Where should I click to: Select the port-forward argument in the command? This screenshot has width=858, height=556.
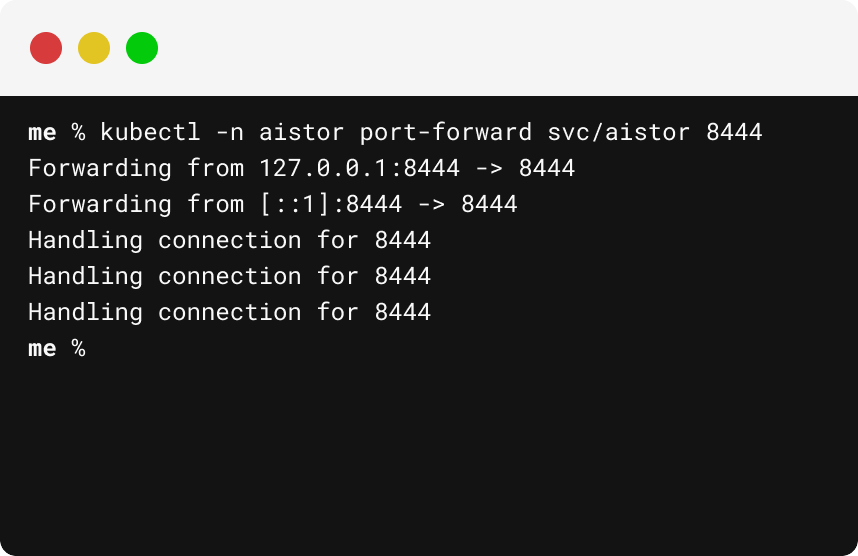point(445,132)
